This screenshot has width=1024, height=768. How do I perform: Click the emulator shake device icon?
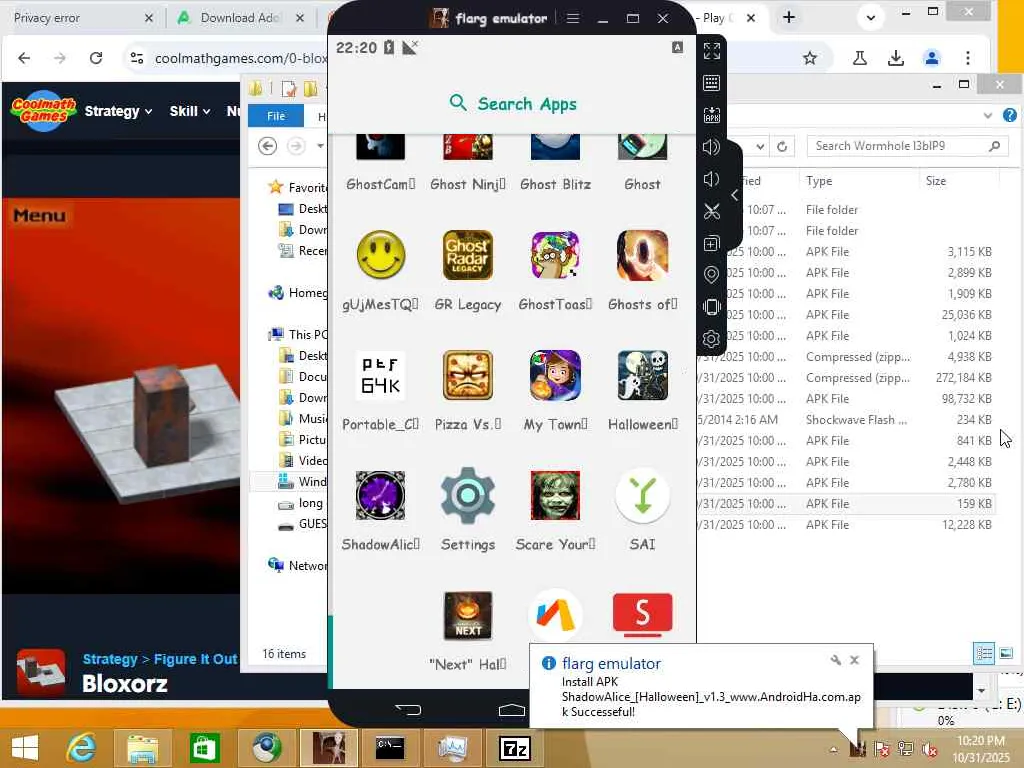pyautogui.click(x=712, y=307)
